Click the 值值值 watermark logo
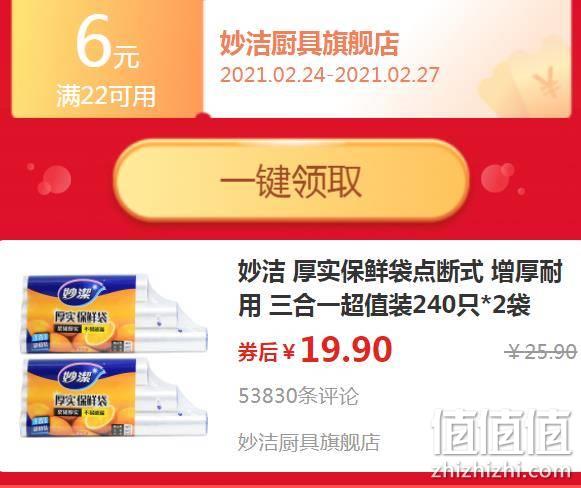The width and height of the screenshot is (581, 488). point(502,432)
